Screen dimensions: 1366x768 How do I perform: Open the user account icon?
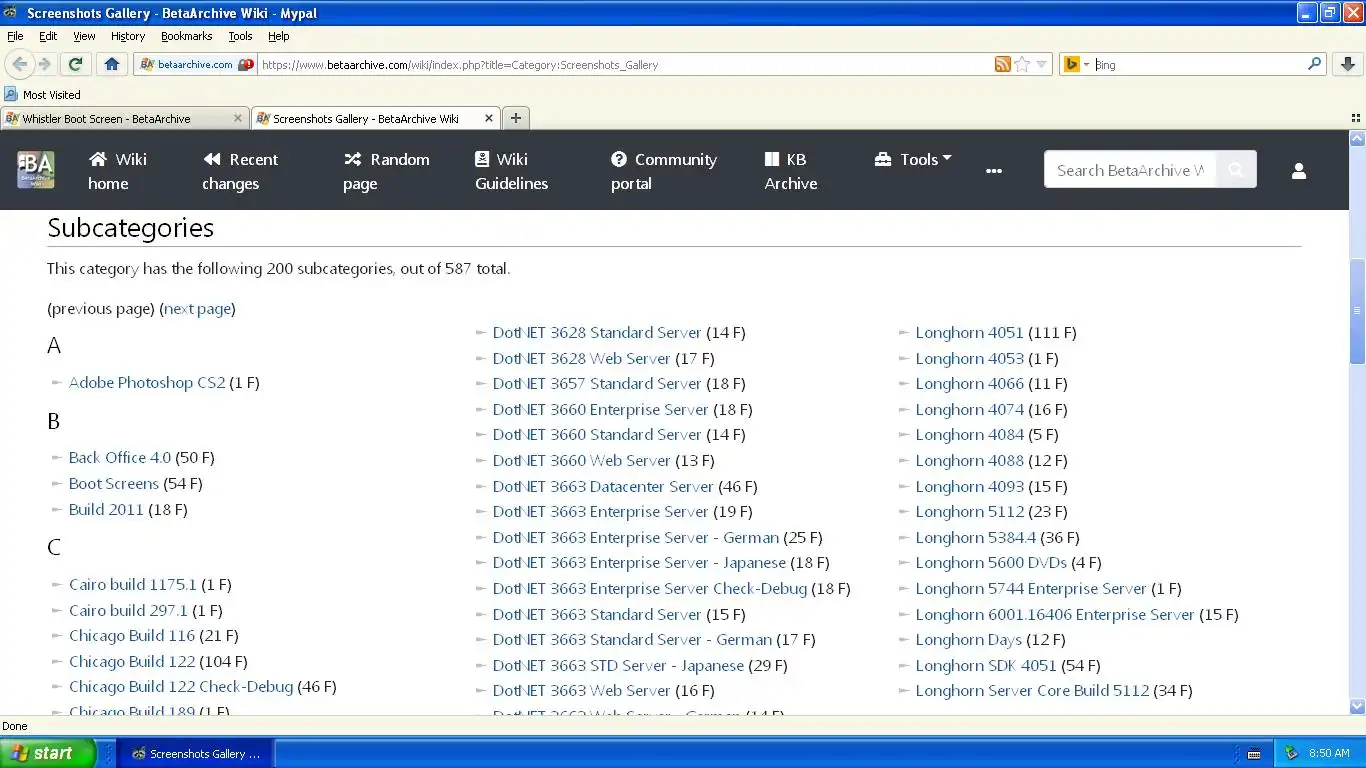point(1298,171)
